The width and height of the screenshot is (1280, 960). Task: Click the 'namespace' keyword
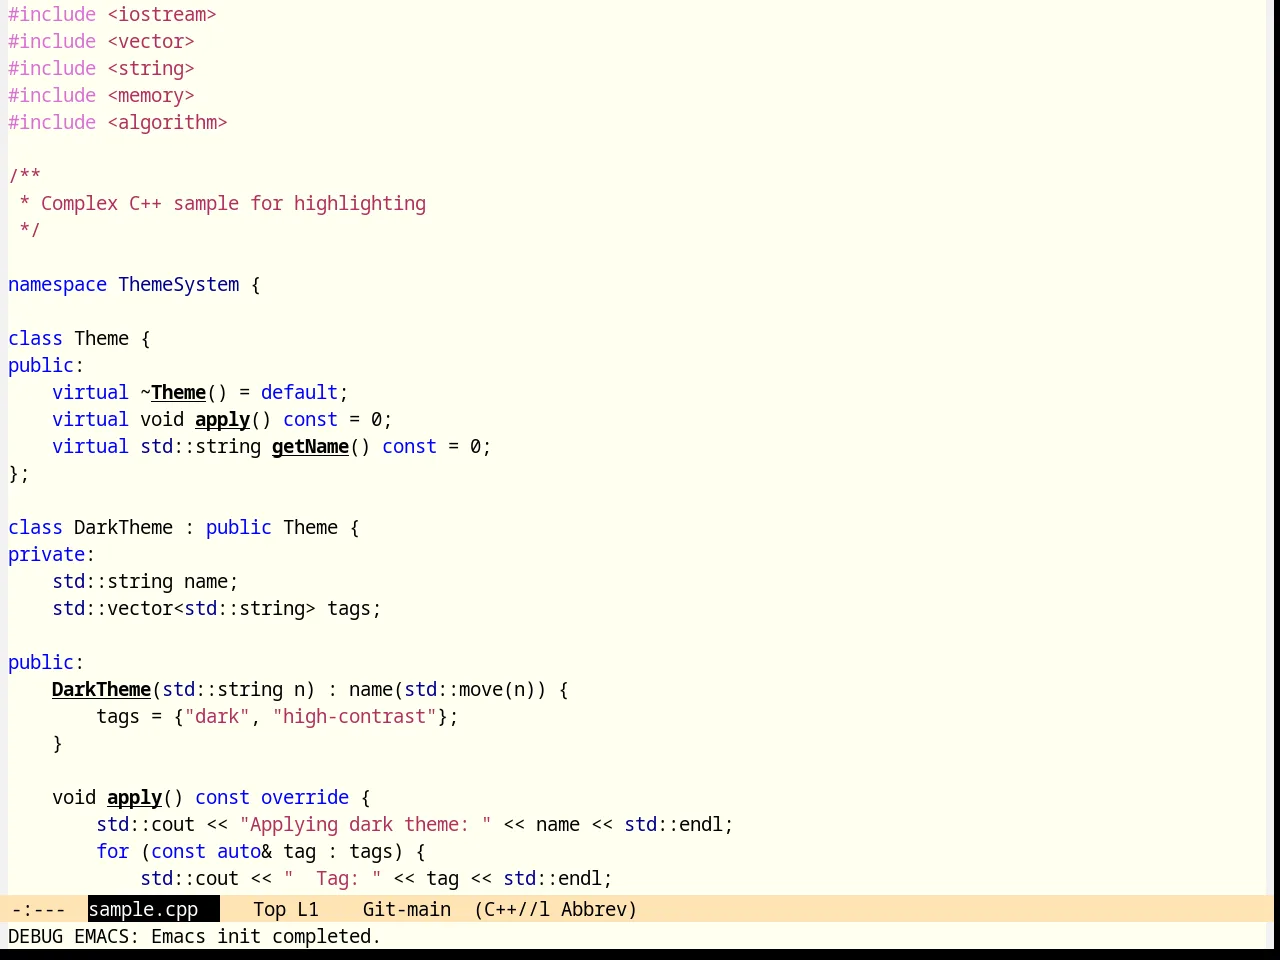[x=57, y=284]
